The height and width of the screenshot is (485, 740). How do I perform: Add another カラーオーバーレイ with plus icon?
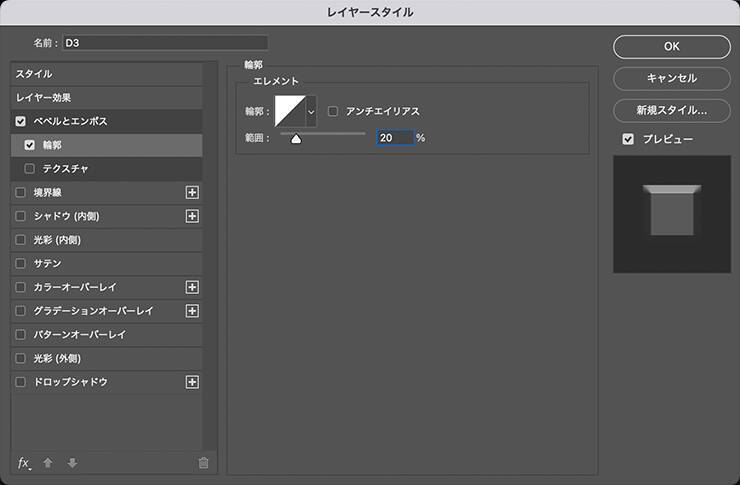[x=193, y=287]
